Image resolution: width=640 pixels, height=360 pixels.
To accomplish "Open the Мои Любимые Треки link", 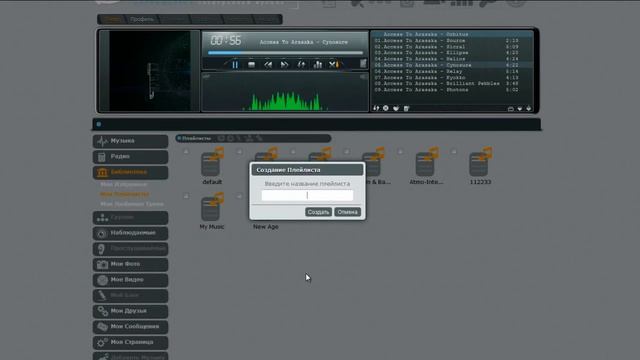I will pyautogui.click(x=132, y=204).
